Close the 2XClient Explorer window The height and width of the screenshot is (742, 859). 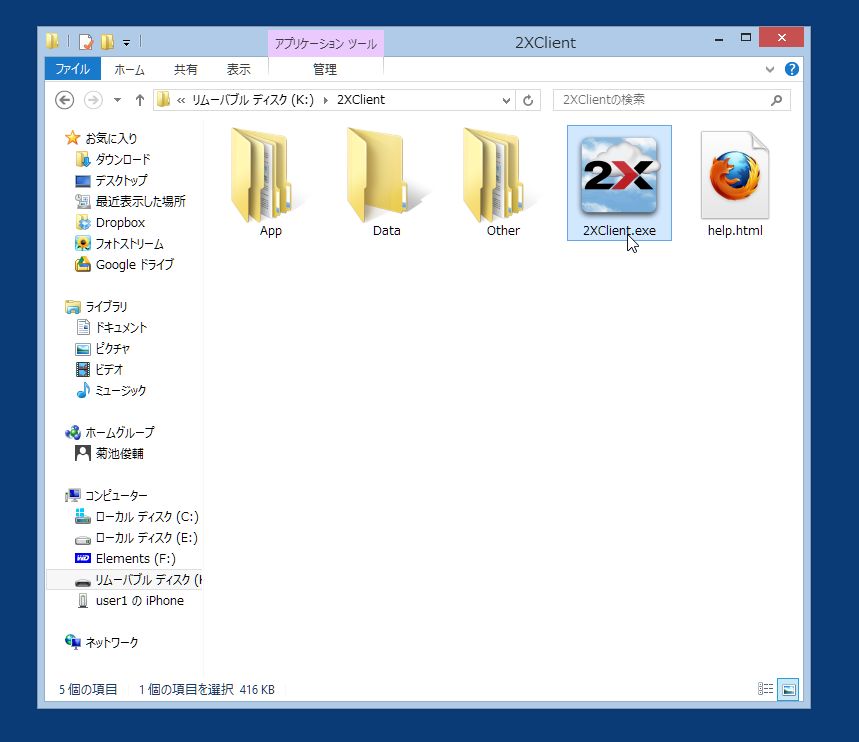point(782,37)
